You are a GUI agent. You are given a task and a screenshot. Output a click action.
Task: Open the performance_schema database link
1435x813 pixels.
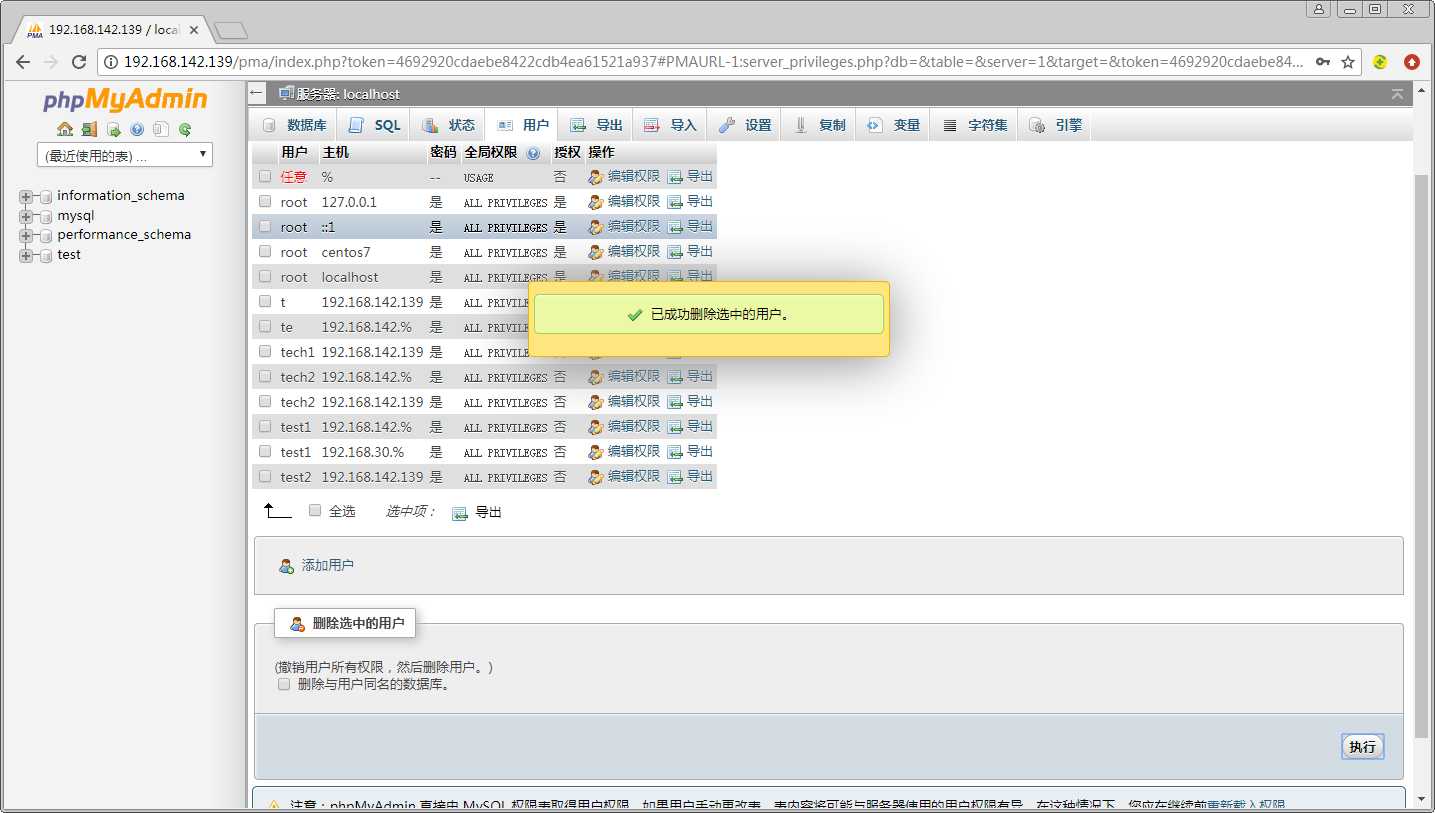point(124,235)
